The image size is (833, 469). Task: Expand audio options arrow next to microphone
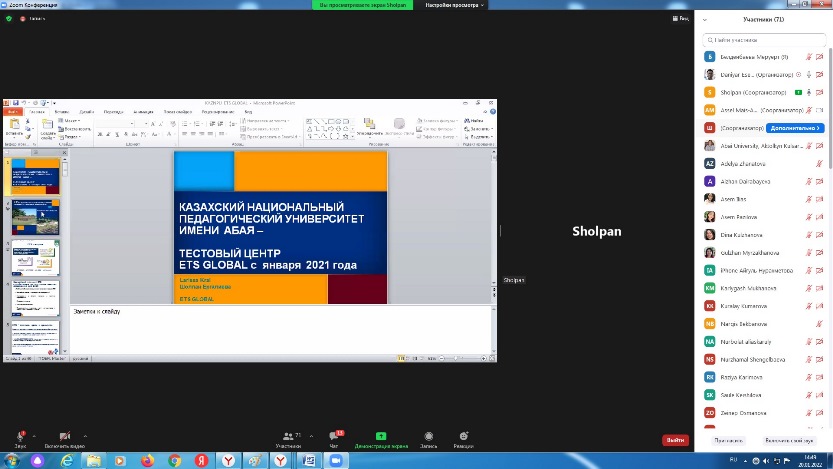(x=34, y=436)
